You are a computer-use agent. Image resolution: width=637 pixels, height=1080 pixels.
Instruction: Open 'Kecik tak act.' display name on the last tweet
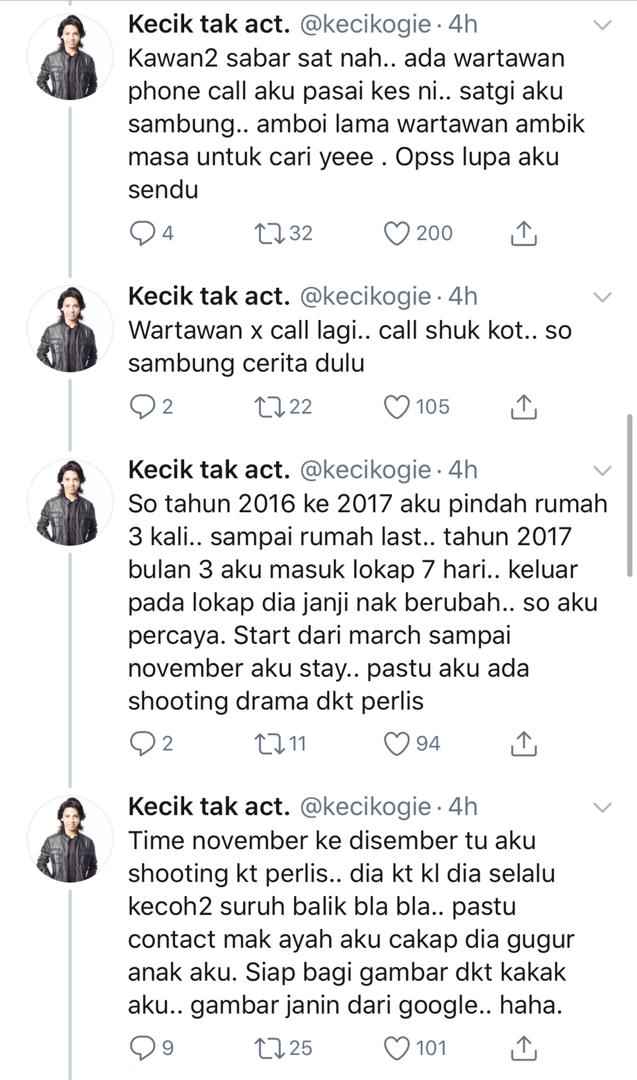click(x=208, y=806)
